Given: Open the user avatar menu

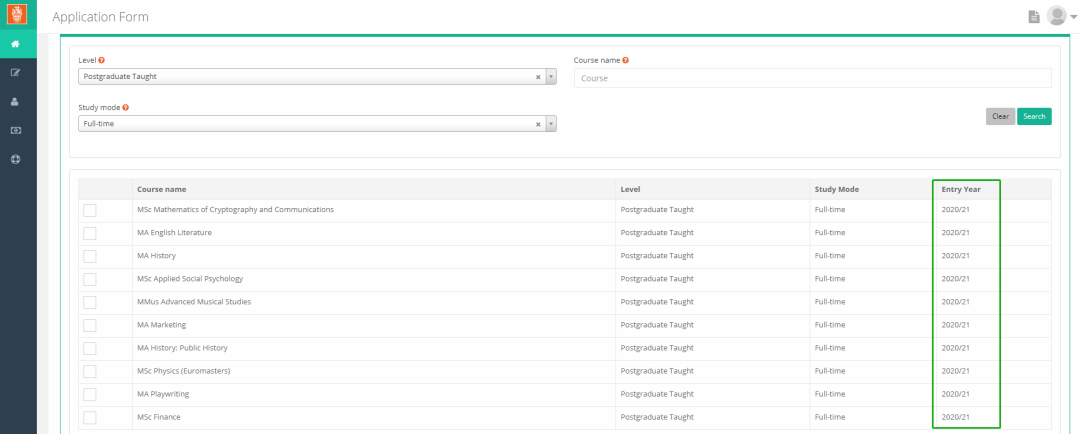Looking at the screenshot, I should 1057,16.
